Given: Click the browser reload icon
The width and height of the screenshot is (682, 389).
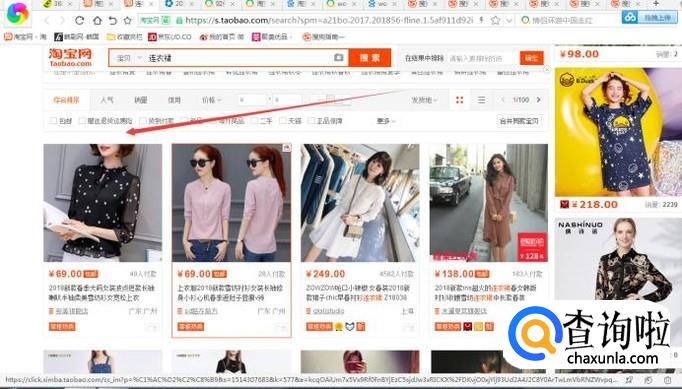Looking at the screenshot, I should 79,20.
